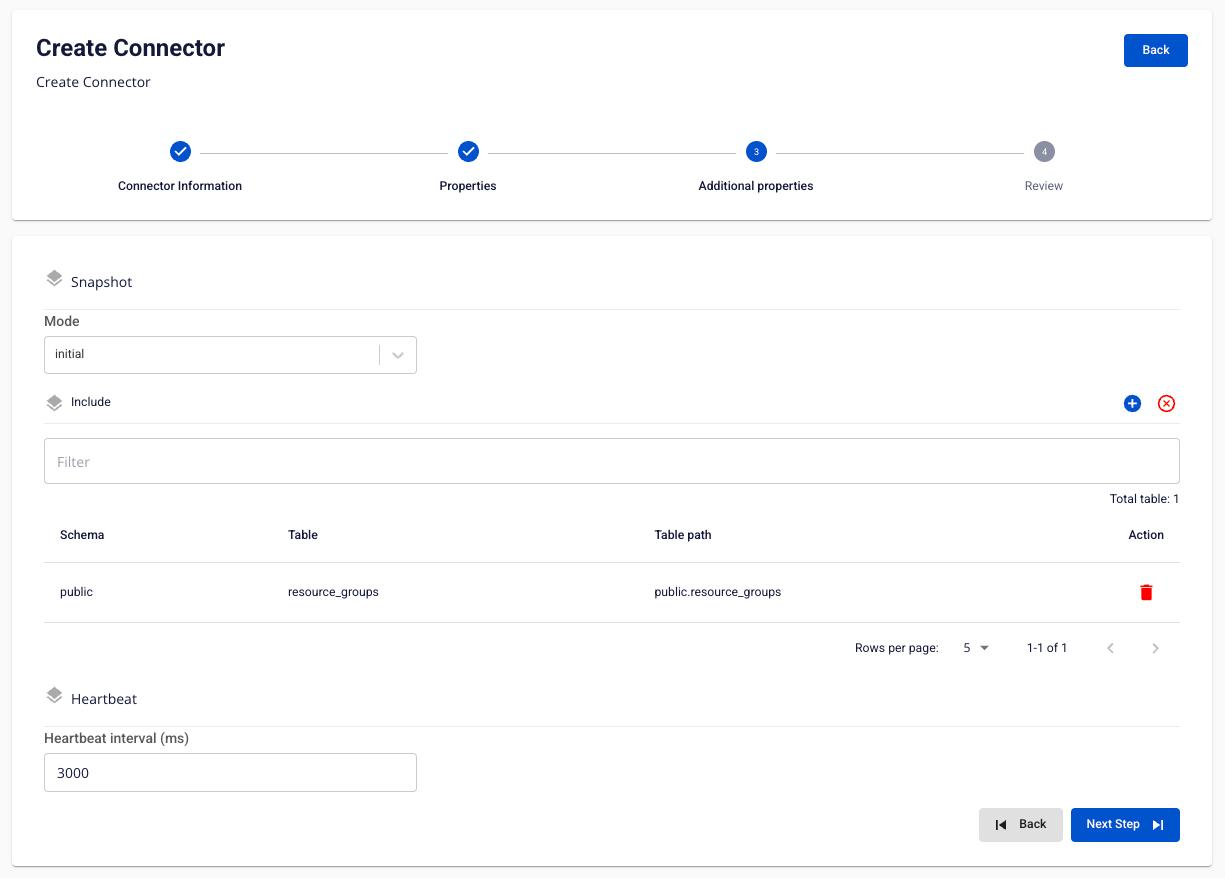Click the blue add include table icon
This screenshot has height=878, width=1225.
1132,403
